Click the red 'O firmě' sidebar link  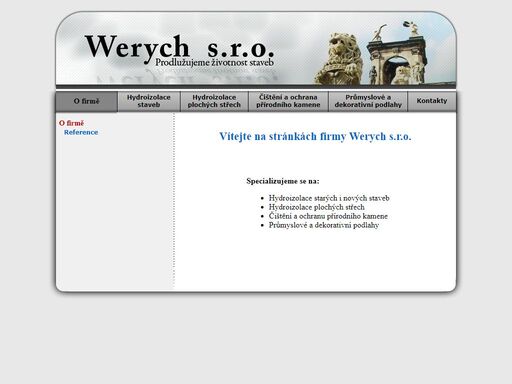pyautogui.click(x=71, y=123)
